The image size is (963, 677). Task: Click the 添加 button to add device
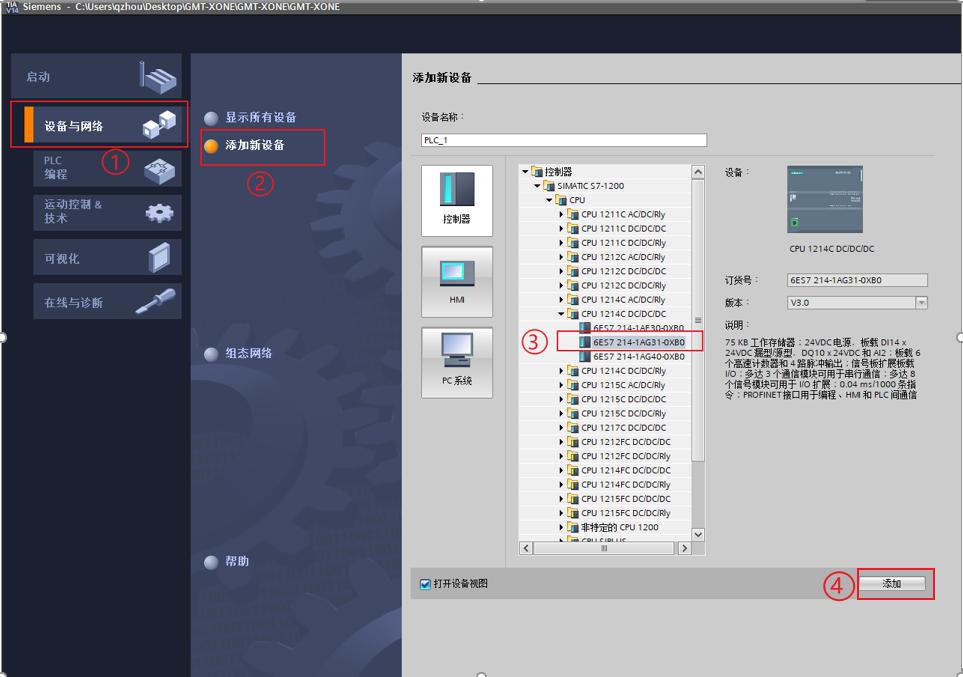[894, 584]
